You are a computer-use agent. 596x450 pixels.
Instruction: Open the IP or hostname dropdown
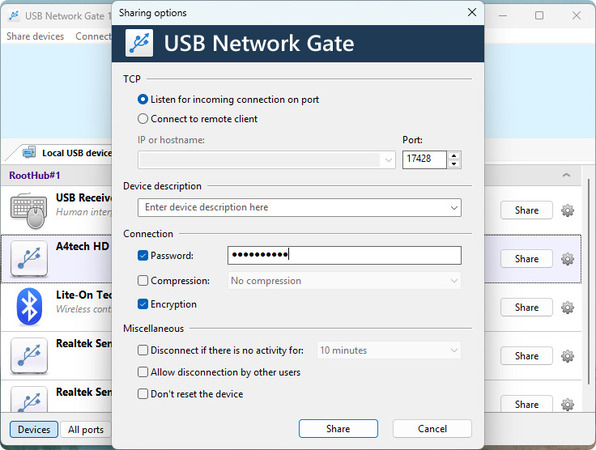coord(388,160)
